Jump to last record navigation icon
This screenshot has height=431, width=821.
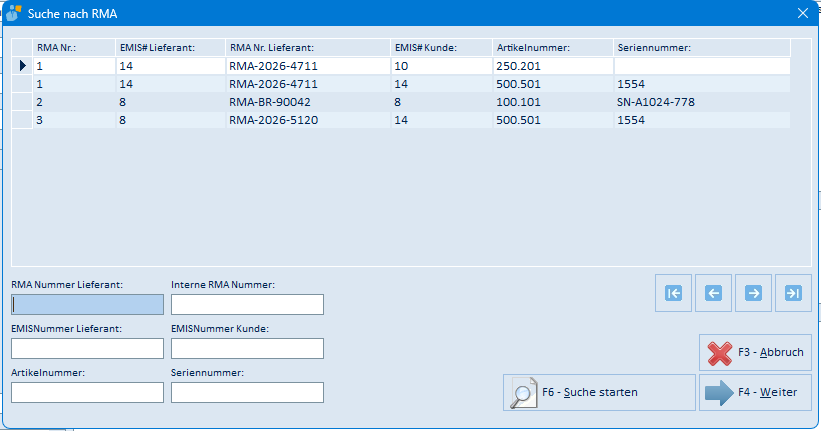793,293
